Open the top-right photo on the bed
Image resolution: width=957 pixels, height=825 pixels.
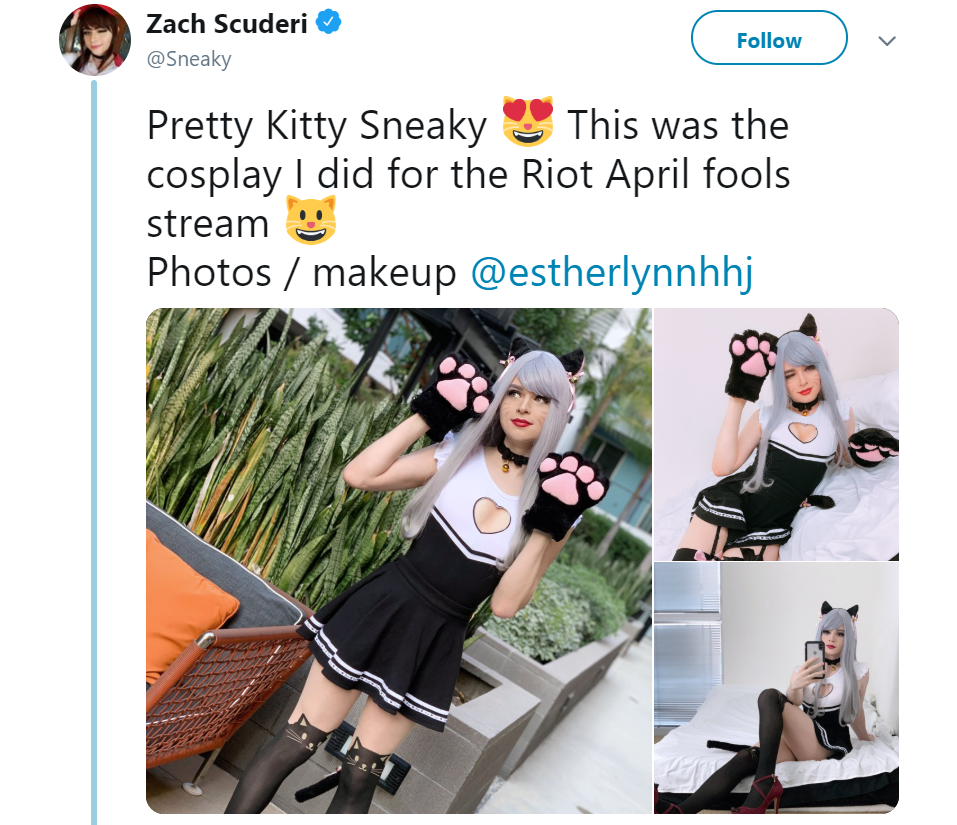pos(776,434)
